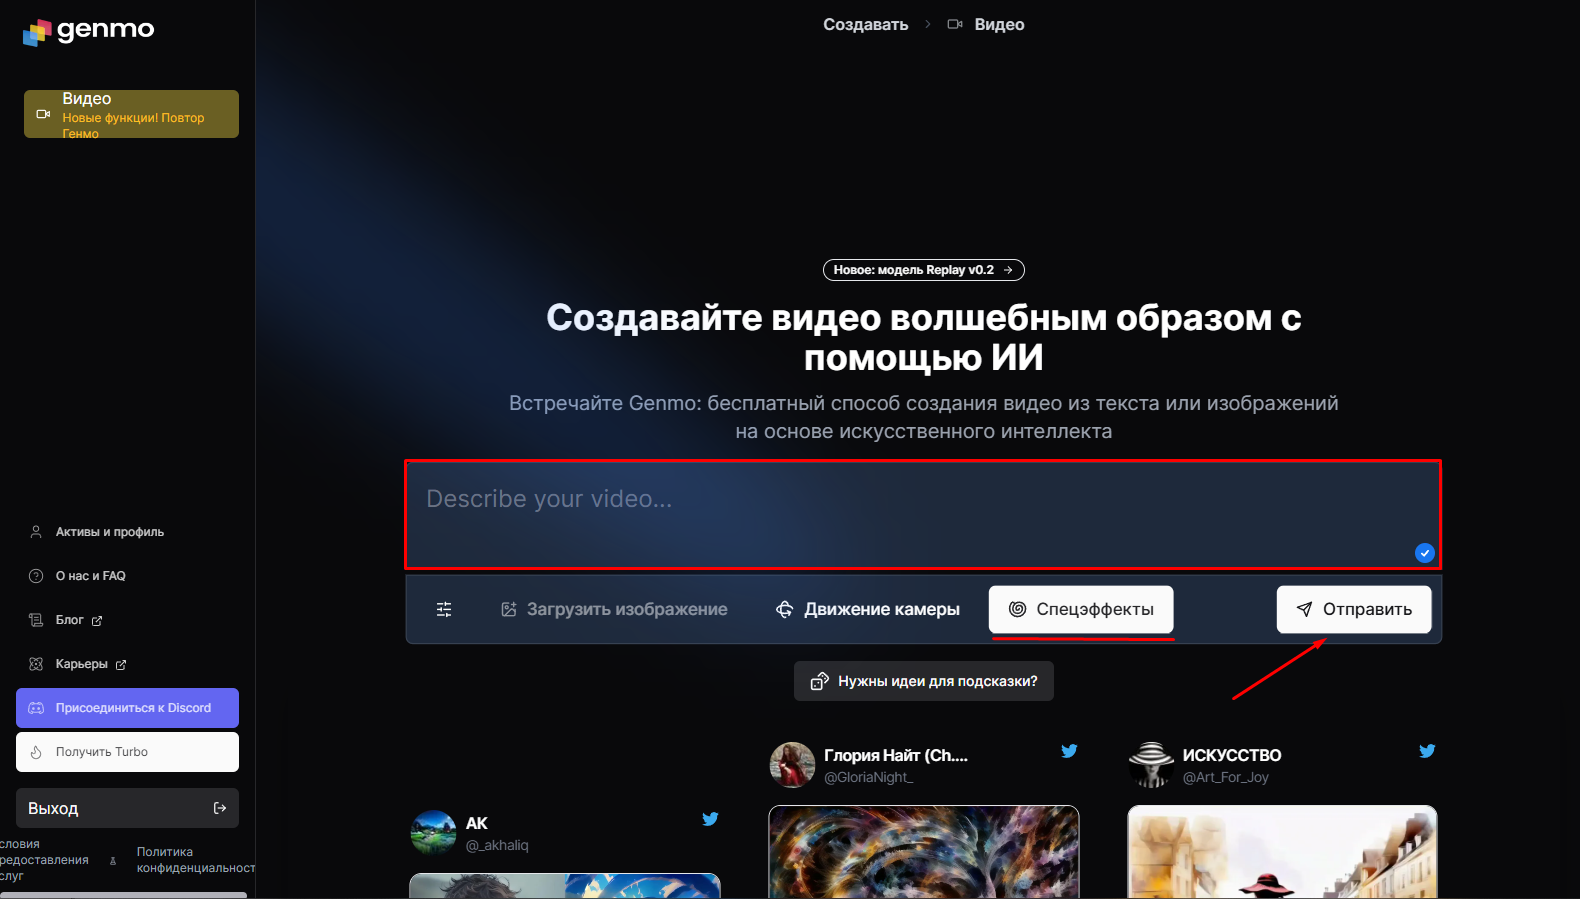Click the camera movement icon
1580x899 pixels.
pos(785,609)
